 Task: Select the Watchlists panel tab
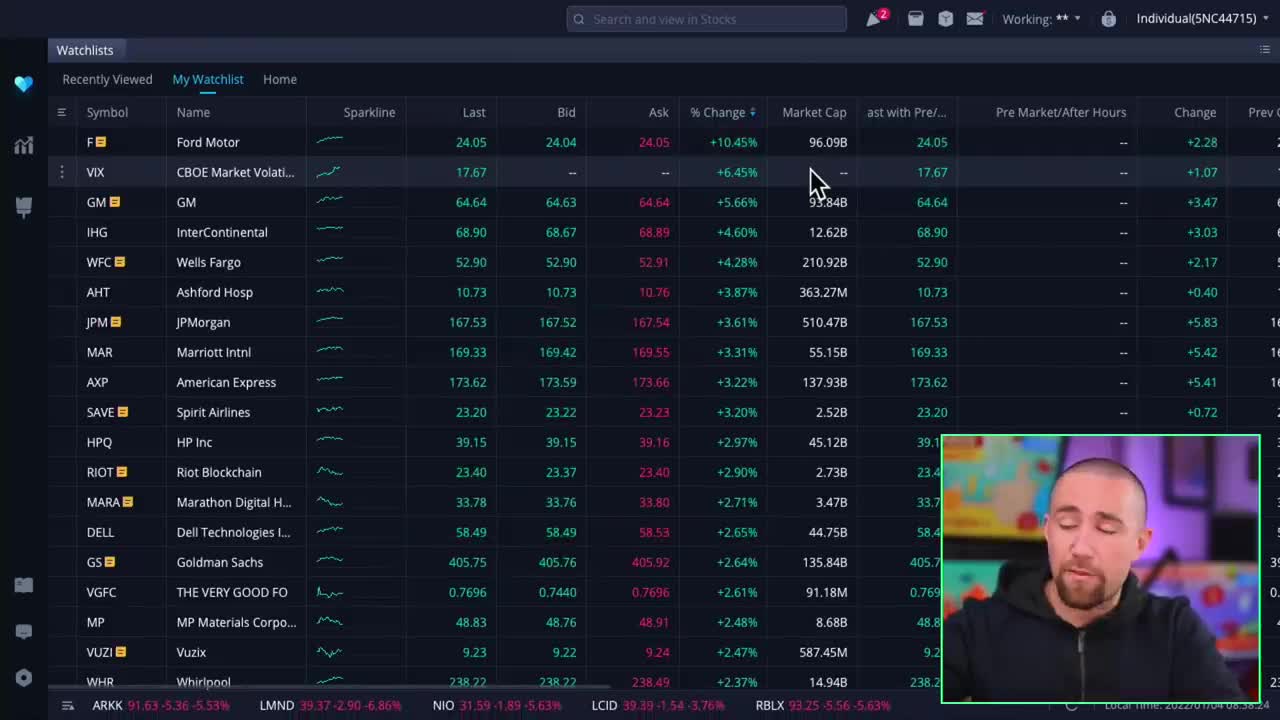coord(85,50)
